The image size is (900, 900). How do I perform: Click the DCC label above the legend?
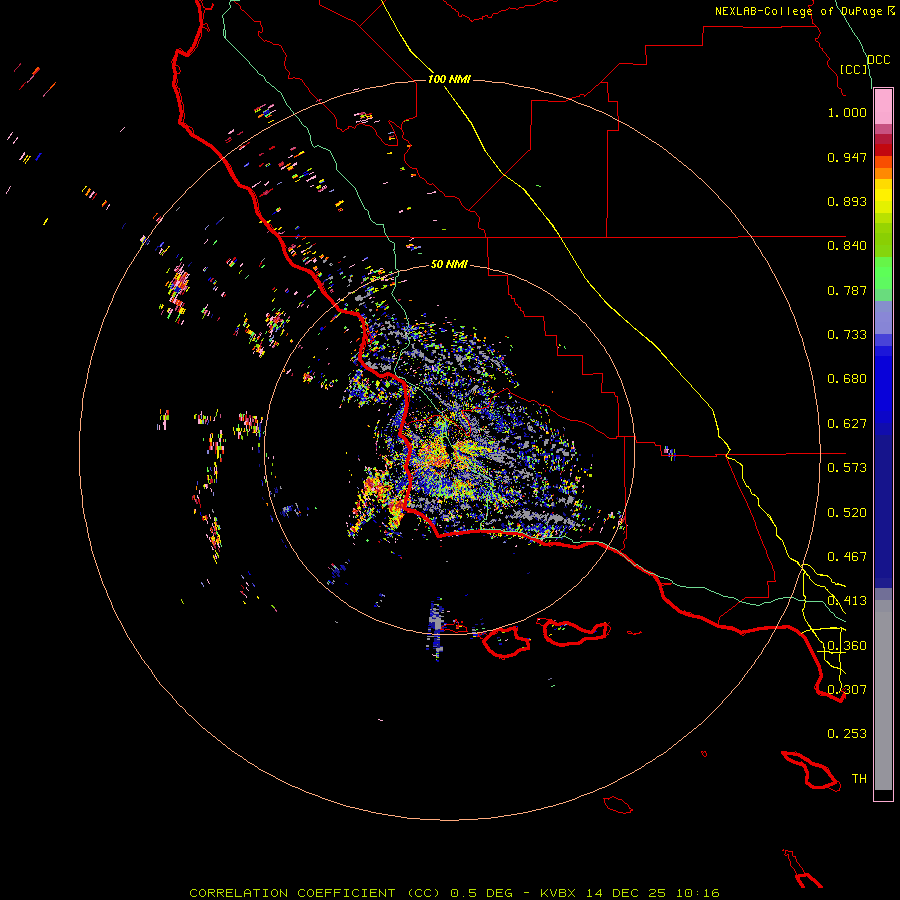point(878,60)
